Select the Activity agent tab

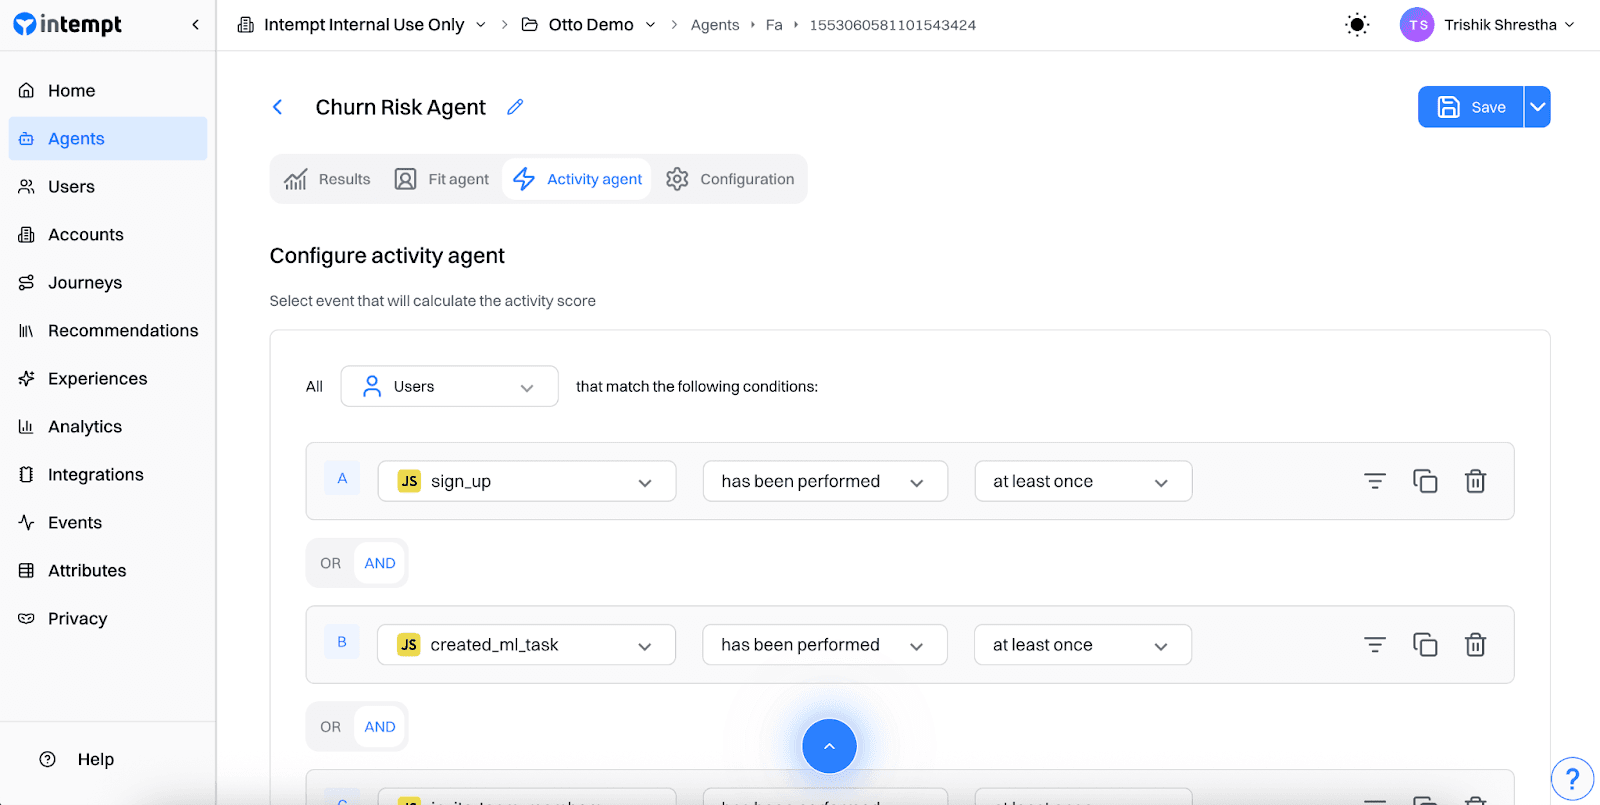577,179
